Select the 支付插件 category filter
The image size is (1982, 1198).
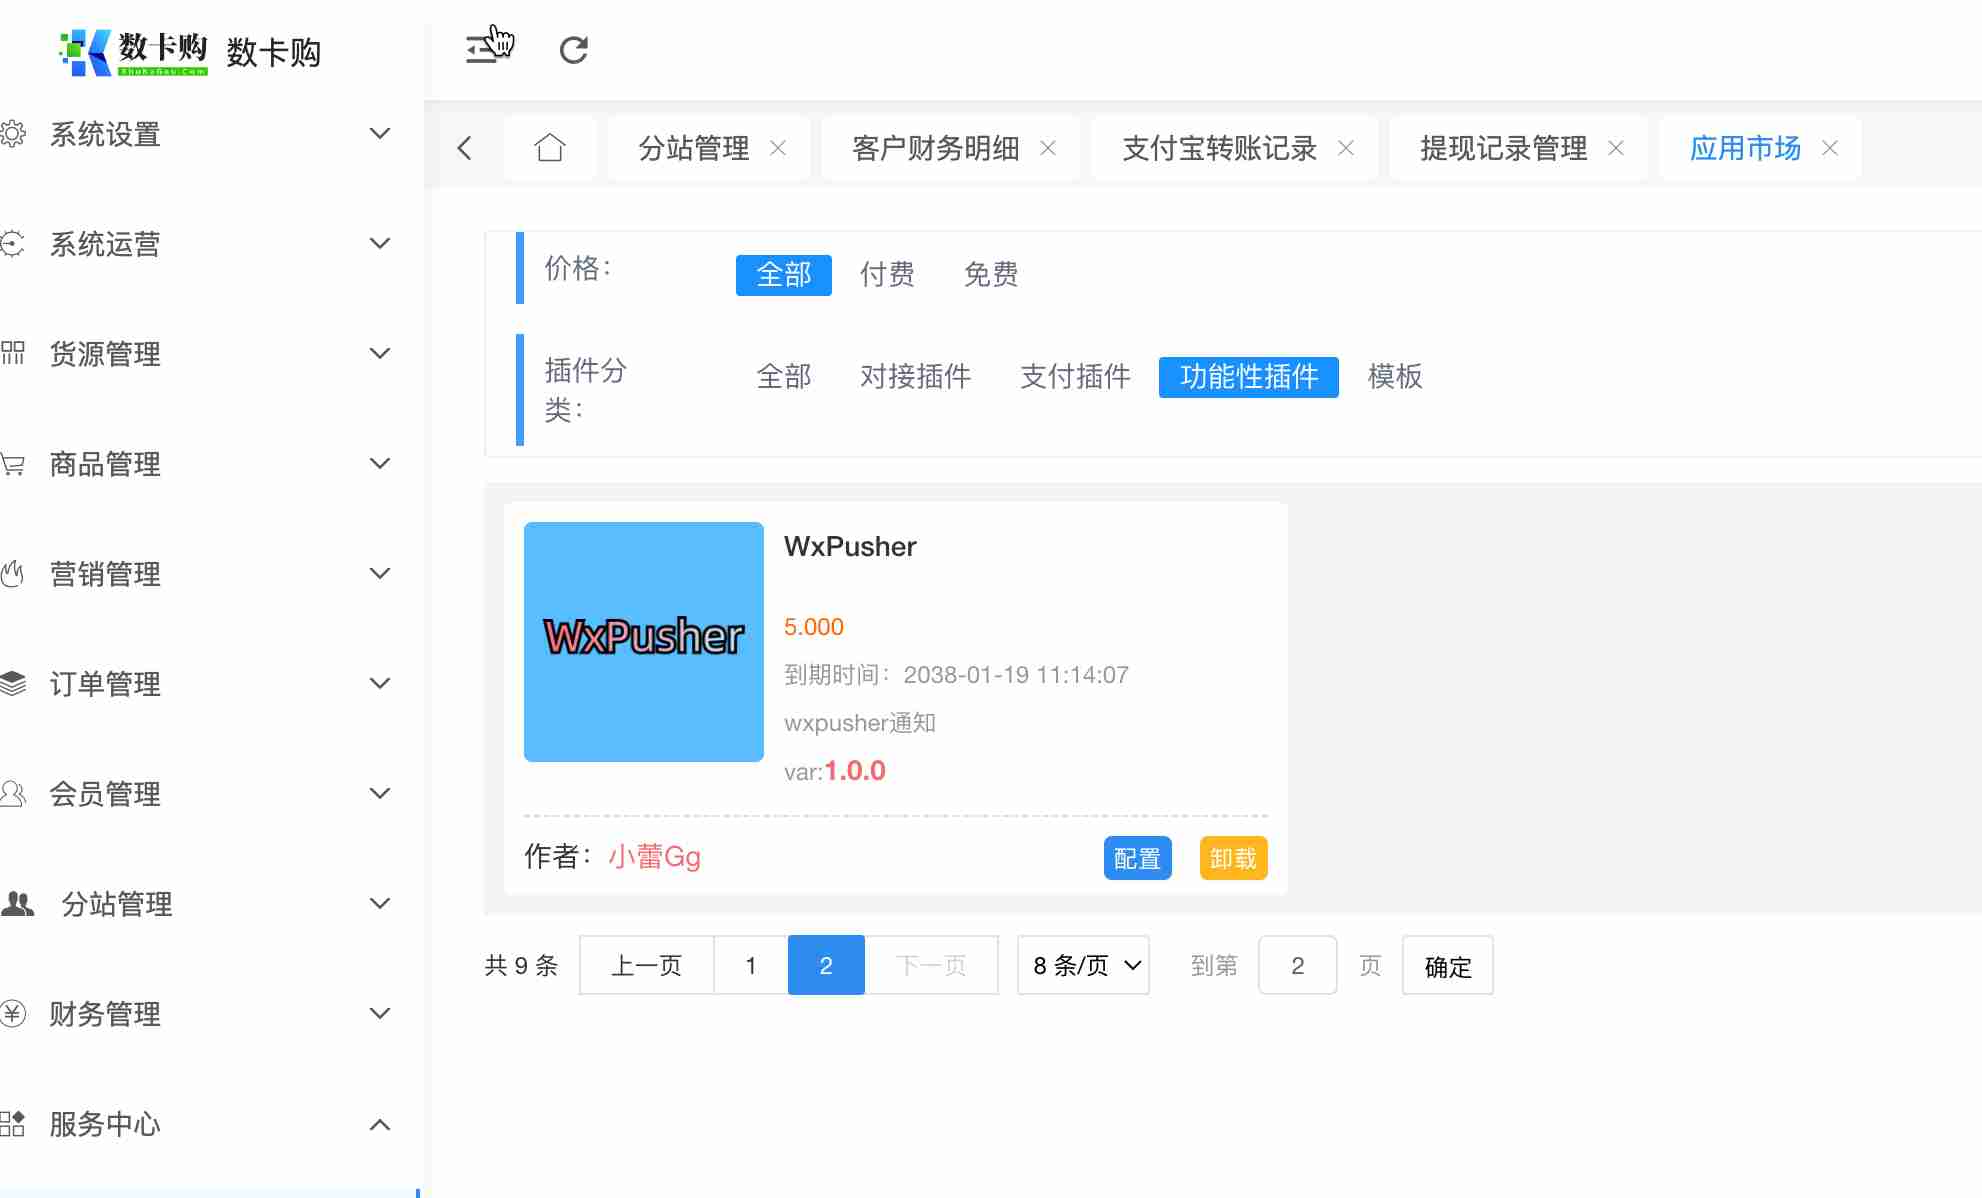coord(1075,377)
